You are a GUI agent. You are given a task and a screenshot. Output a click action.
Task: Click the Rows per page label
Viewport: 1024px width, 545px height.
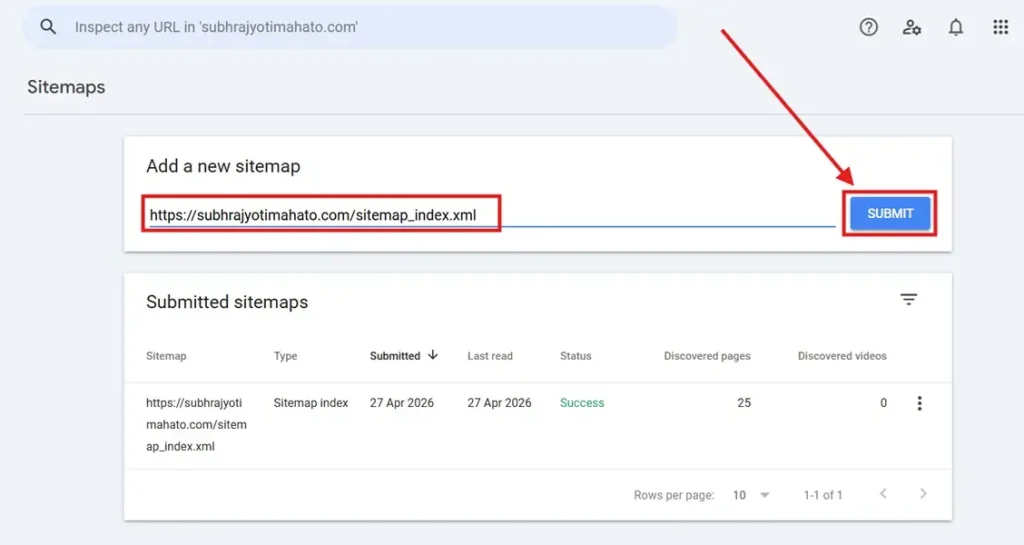[x=674, y=495]
